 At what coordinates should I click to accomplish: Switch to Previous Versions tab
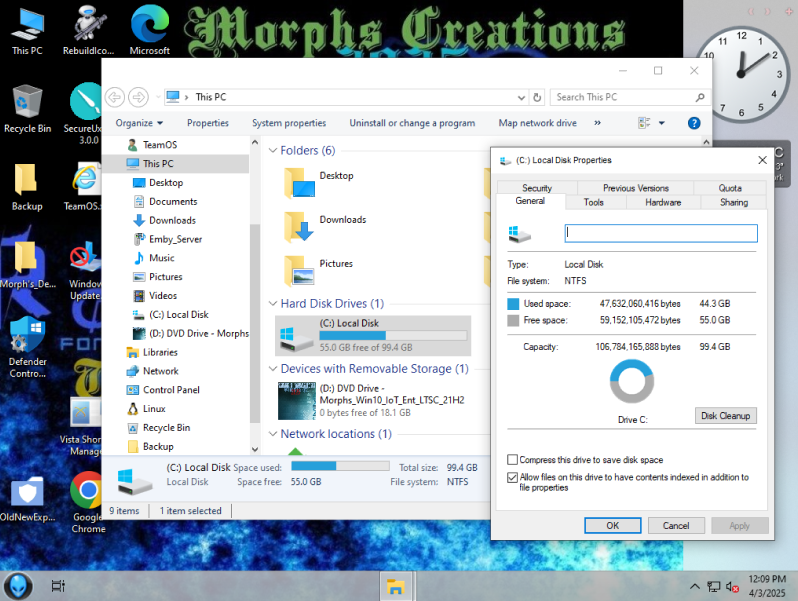pyautogui.click(x=636, y=188)
